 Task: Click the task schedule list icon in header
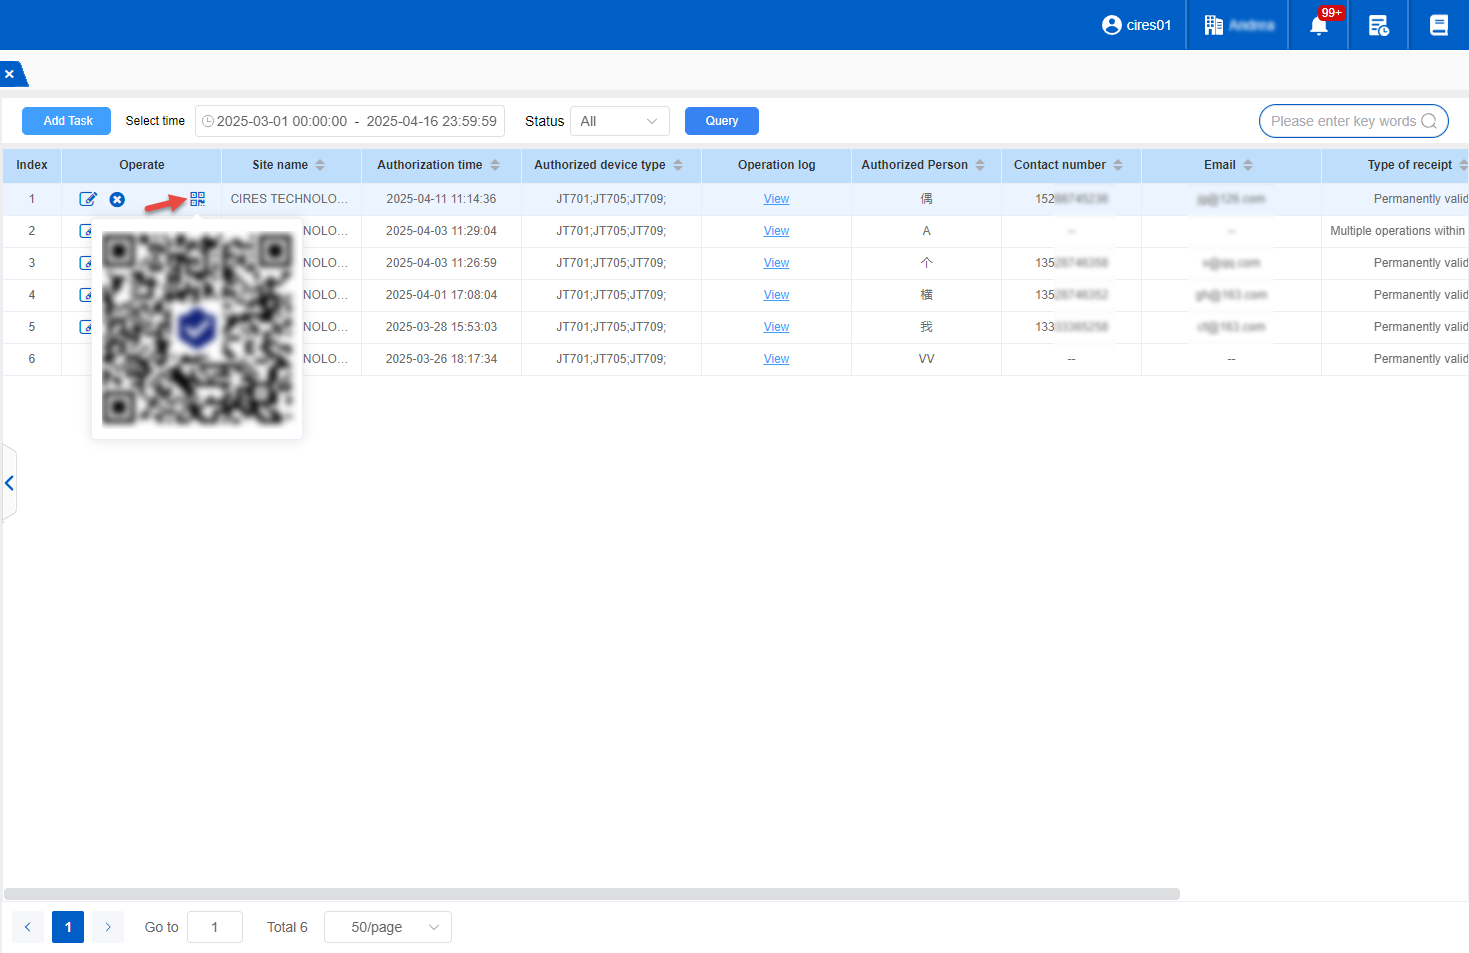1378,25
